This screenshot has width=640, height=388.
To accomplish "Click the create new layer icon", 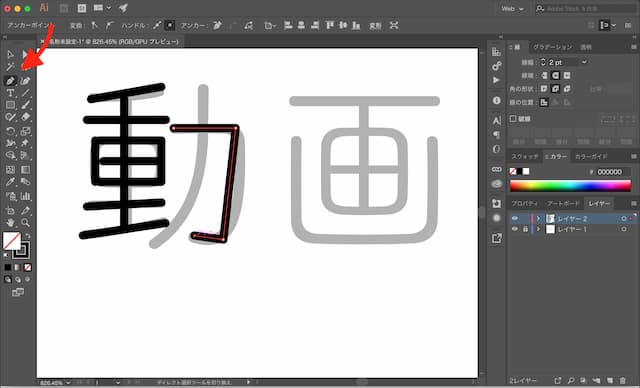I will (610, 381).
